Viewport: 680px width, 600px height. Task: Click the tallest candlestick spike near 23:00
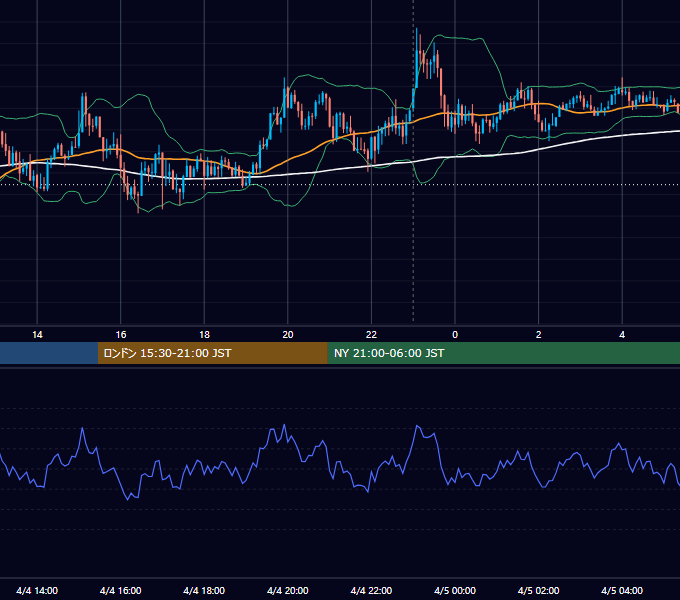click(x=417, y=57)
